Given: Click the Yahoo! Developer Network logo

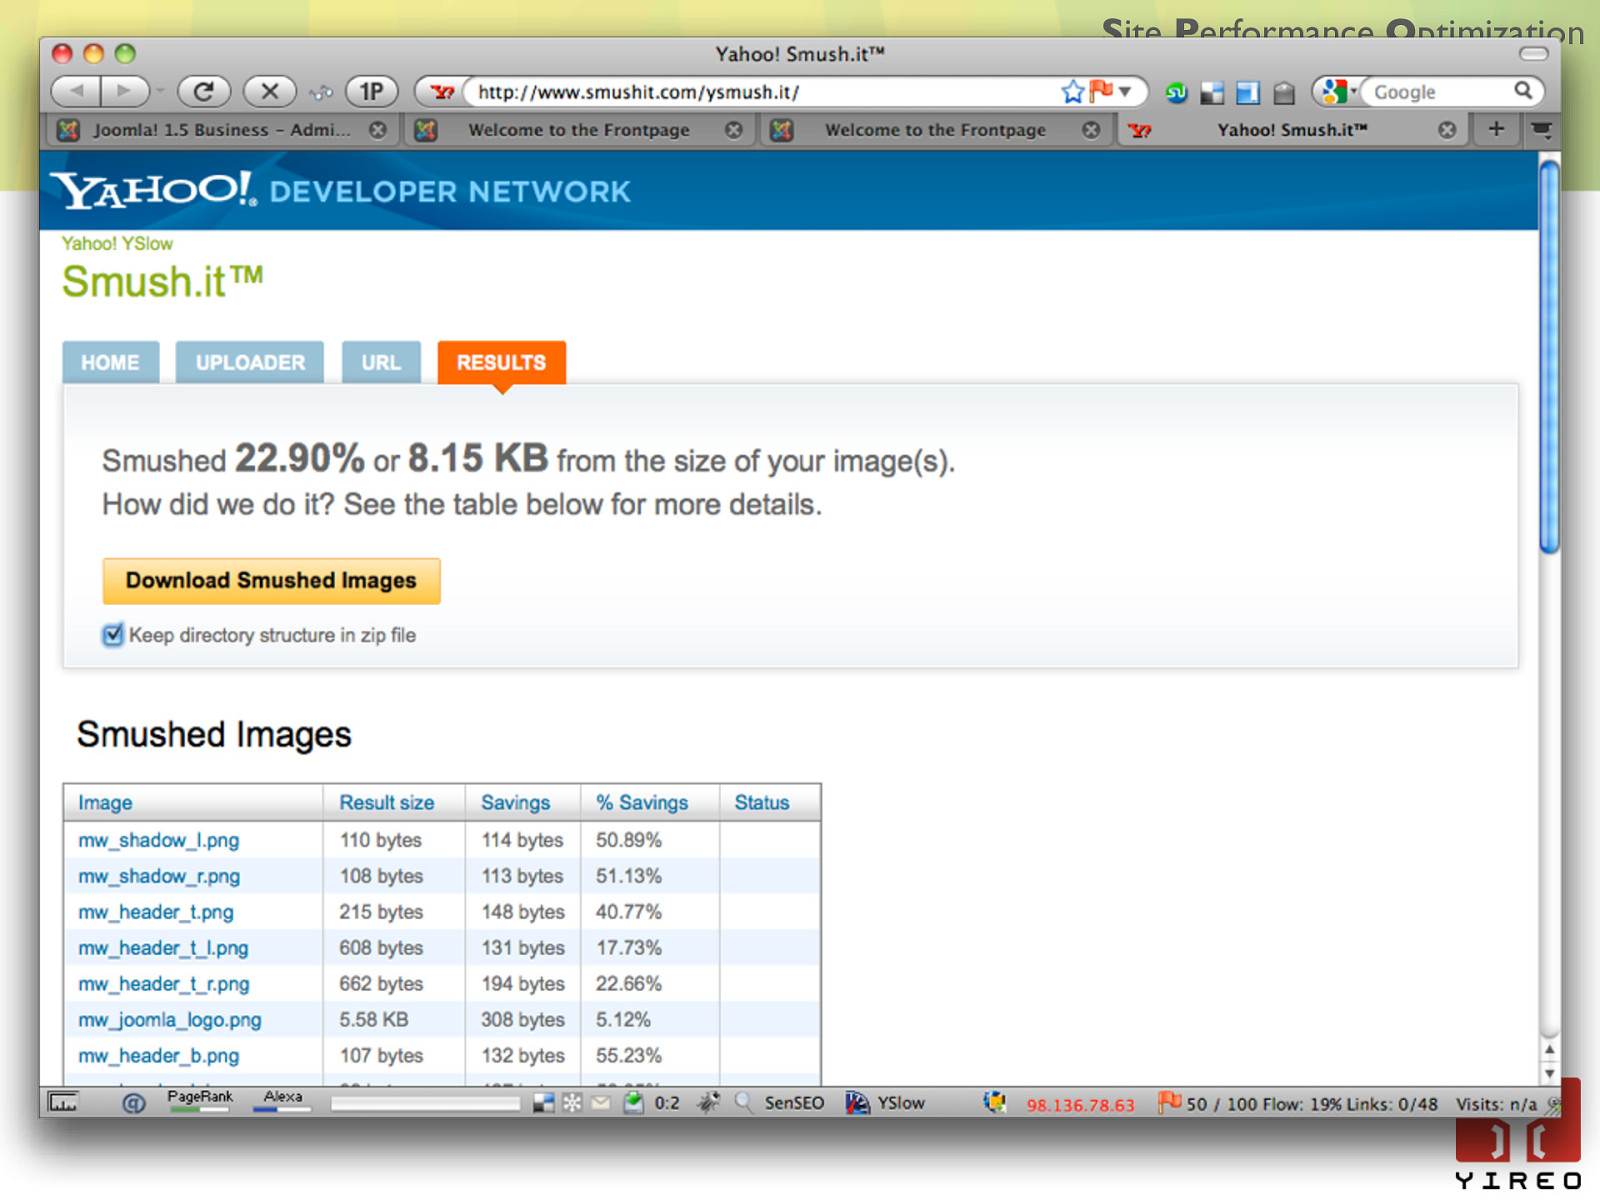Looking at the screenshot, I should pos(341,190).
